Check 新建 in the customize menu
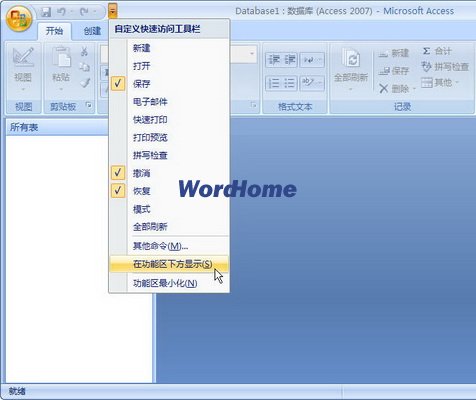 (x=169, y=48)
